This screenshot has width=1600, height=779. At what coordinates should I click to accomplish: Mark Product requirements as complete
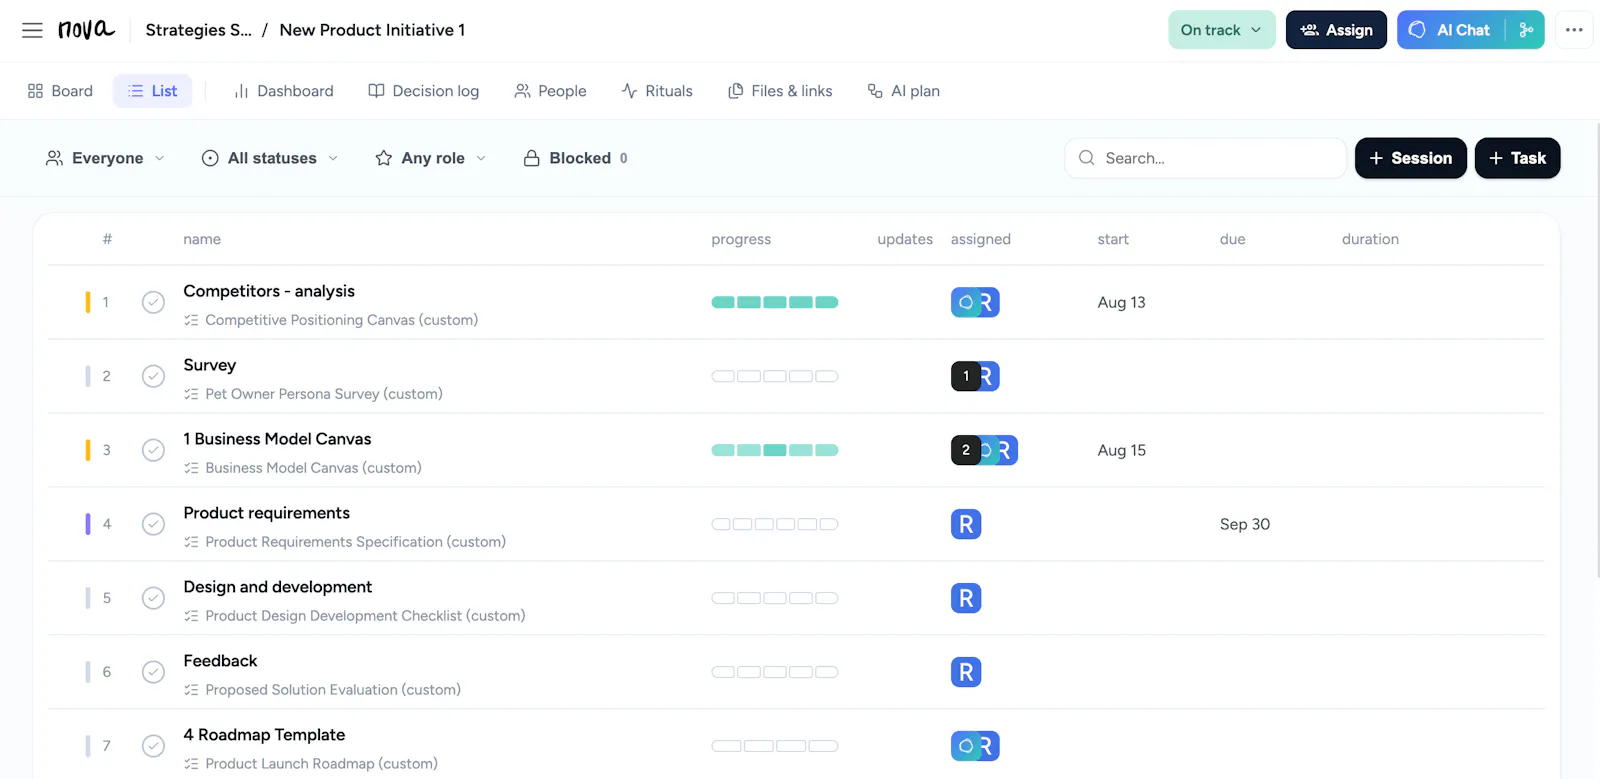point(153,524)
